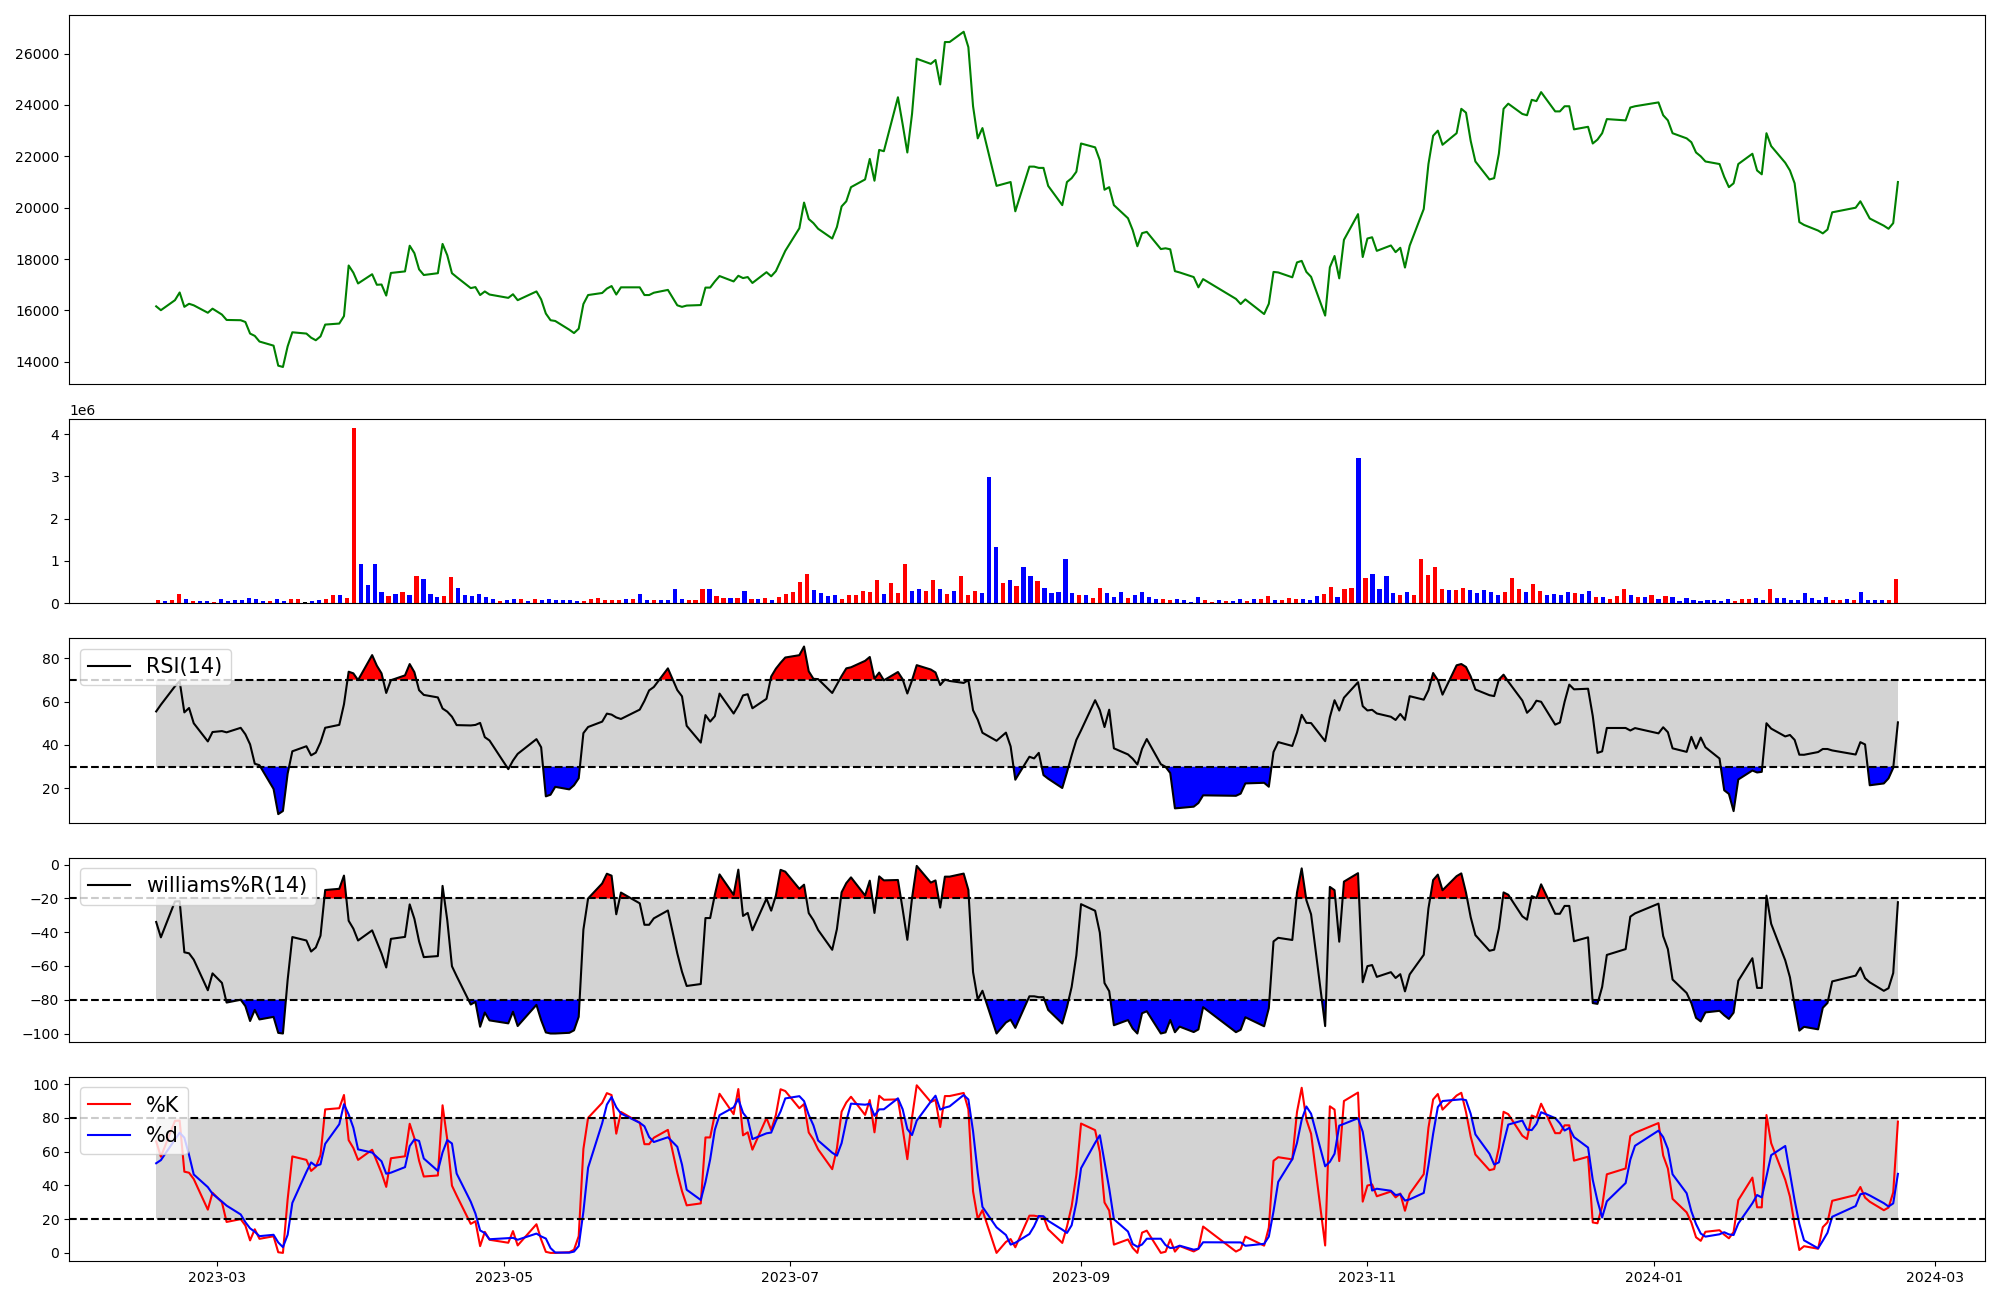Click the 2023-03 date tick label
The height and width of the screenshot is (1300, 2000).
click(217, 1277)
